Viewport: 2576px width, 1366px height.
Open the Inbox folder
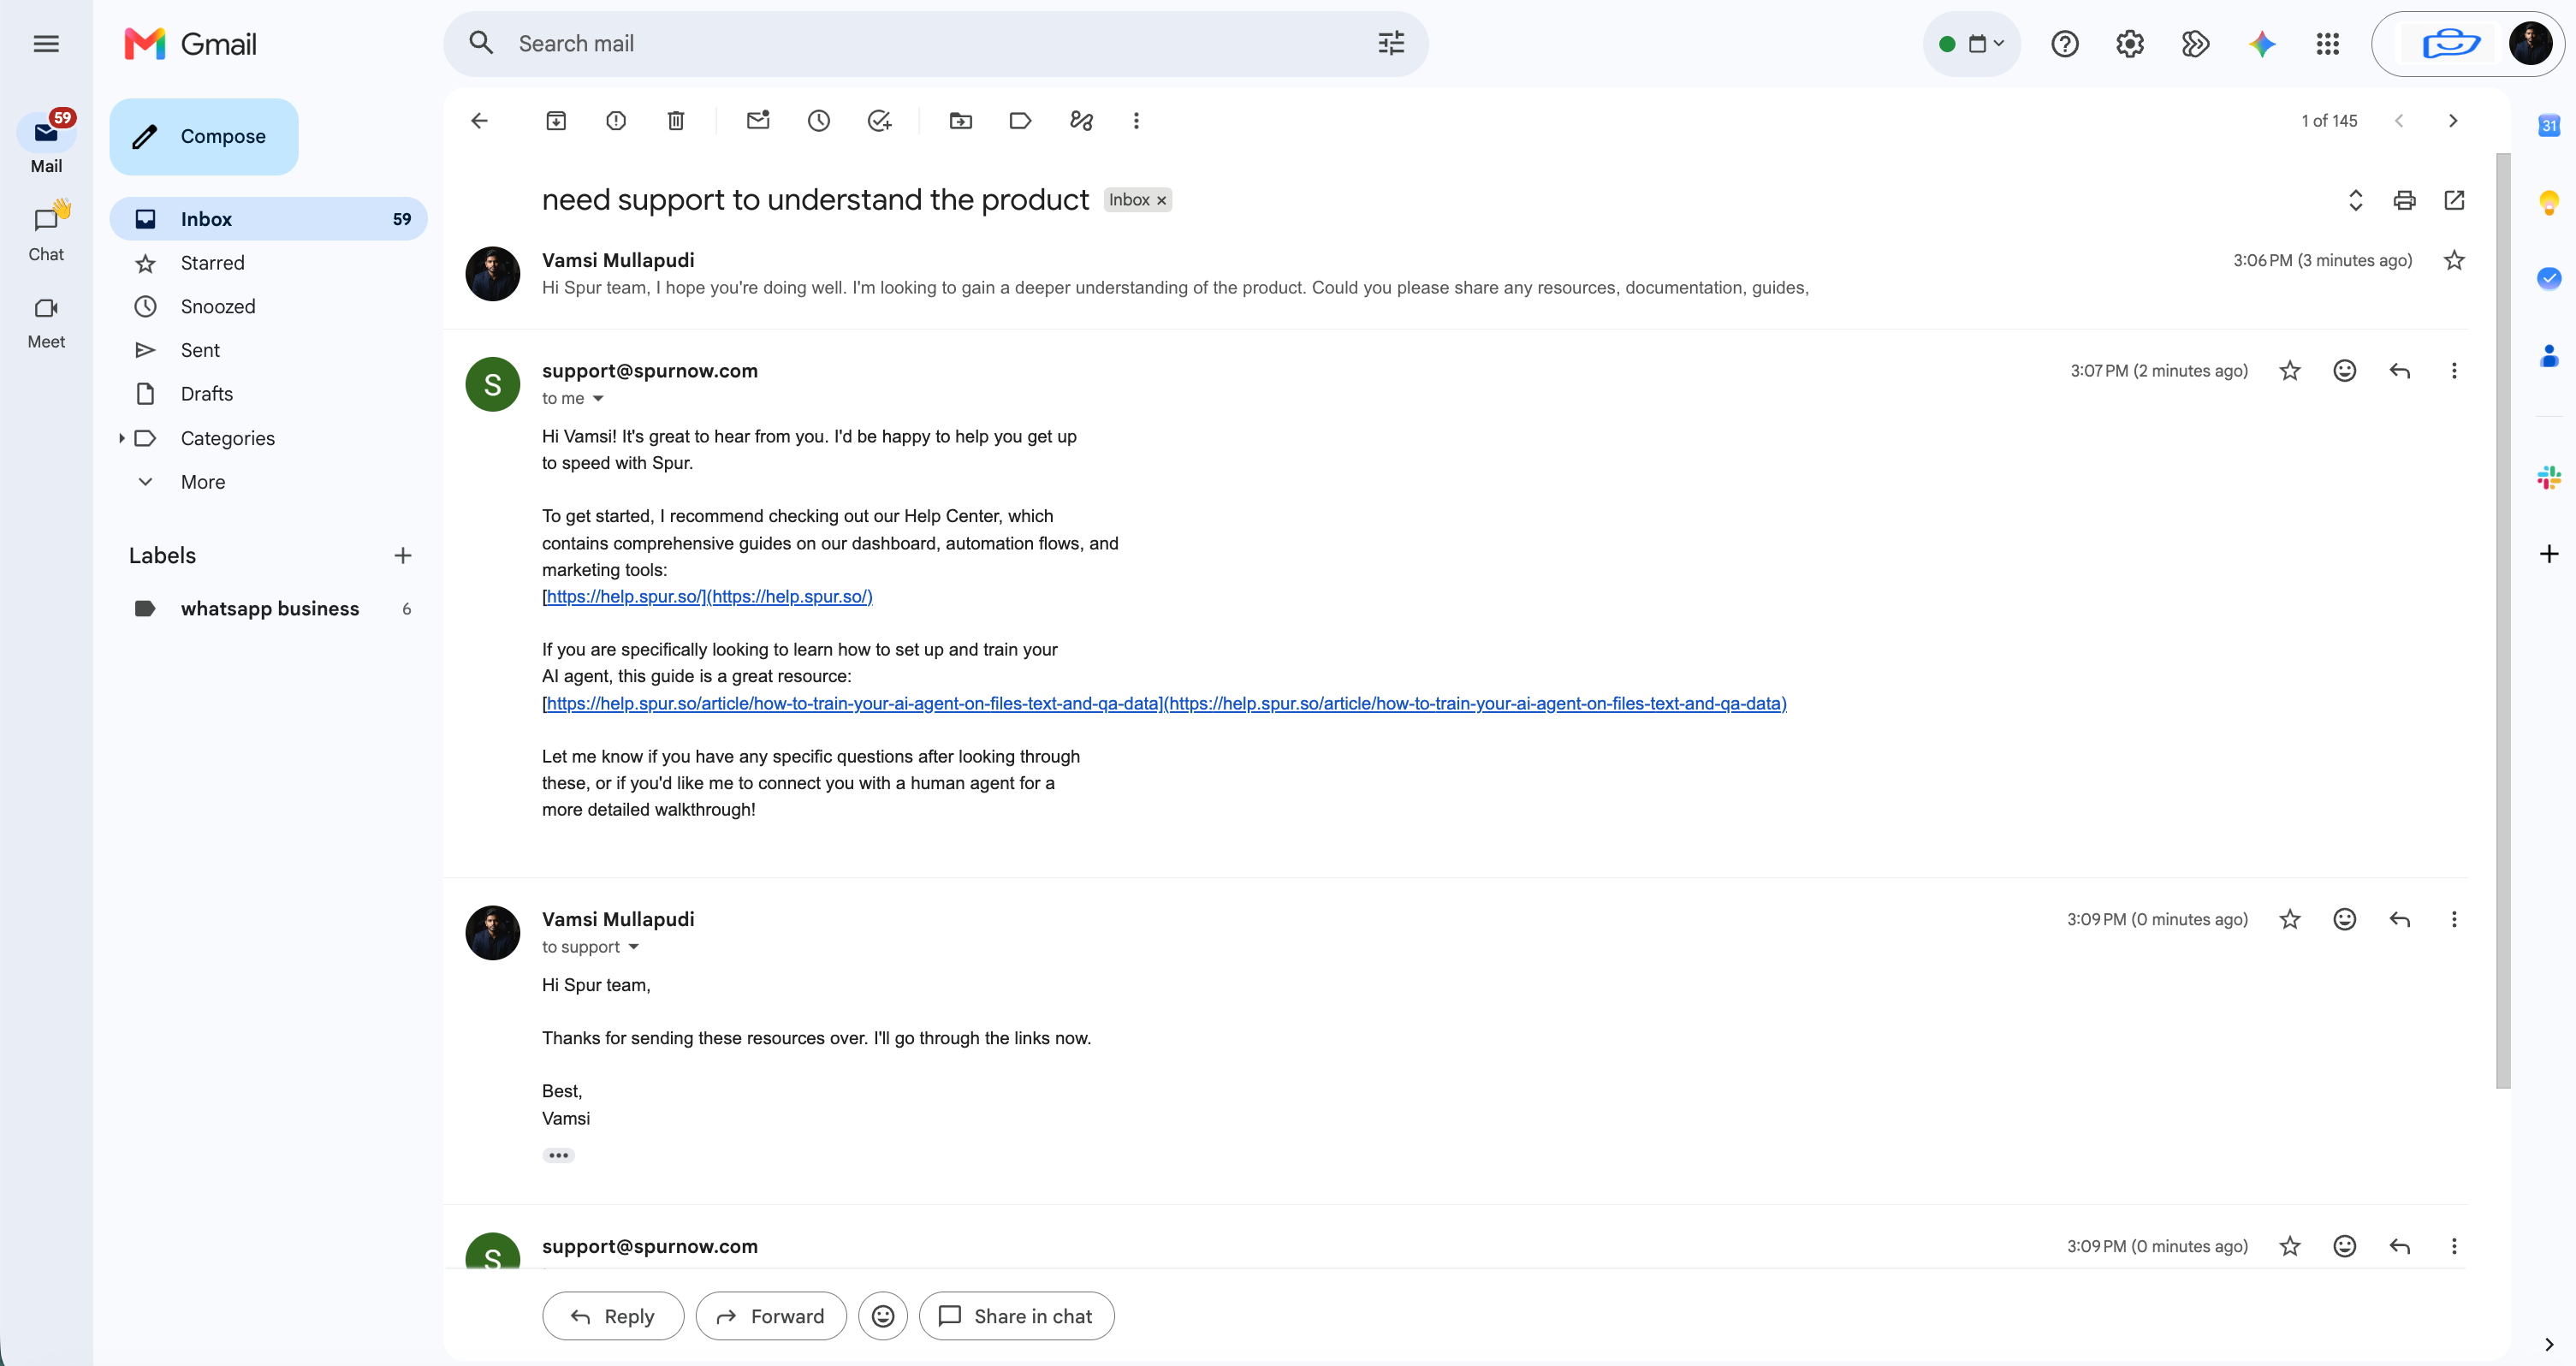coord(269,219)
